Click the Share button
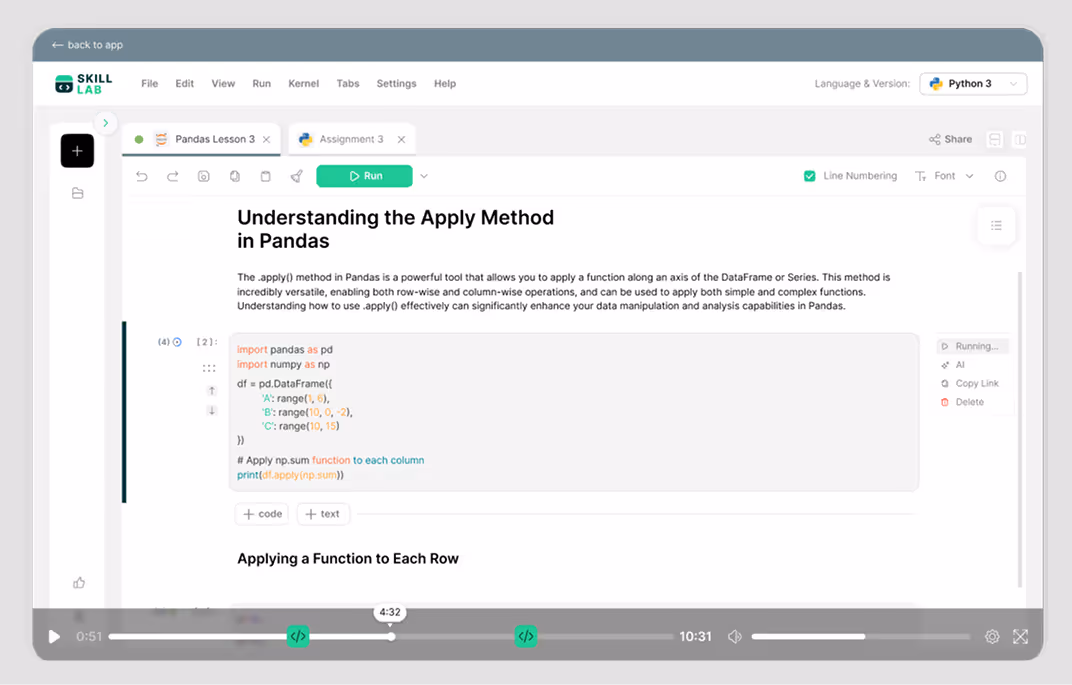The width and height of the screenshot is (1072, 685). (x=950, y=139)
